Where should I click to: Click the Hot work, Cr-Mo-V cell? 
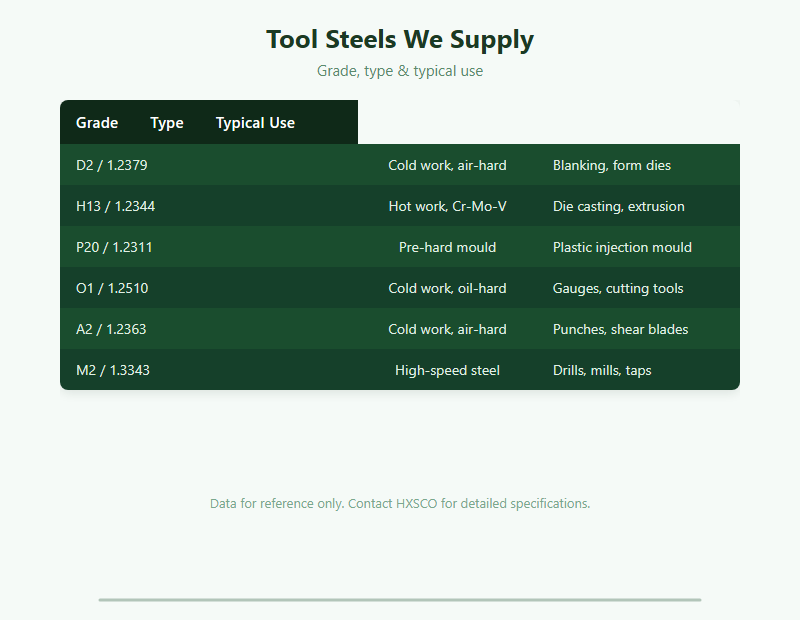click(447, 206)
